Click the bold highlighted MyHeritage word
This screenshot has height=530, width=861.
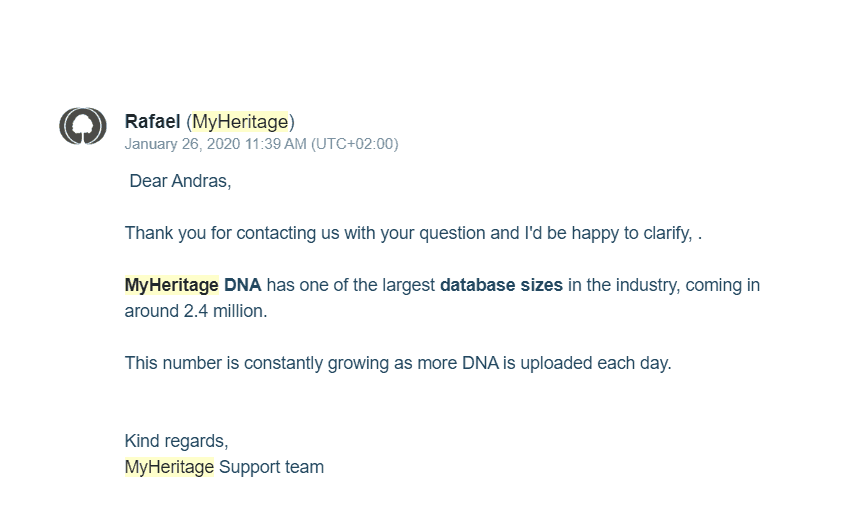coord(171,285)
